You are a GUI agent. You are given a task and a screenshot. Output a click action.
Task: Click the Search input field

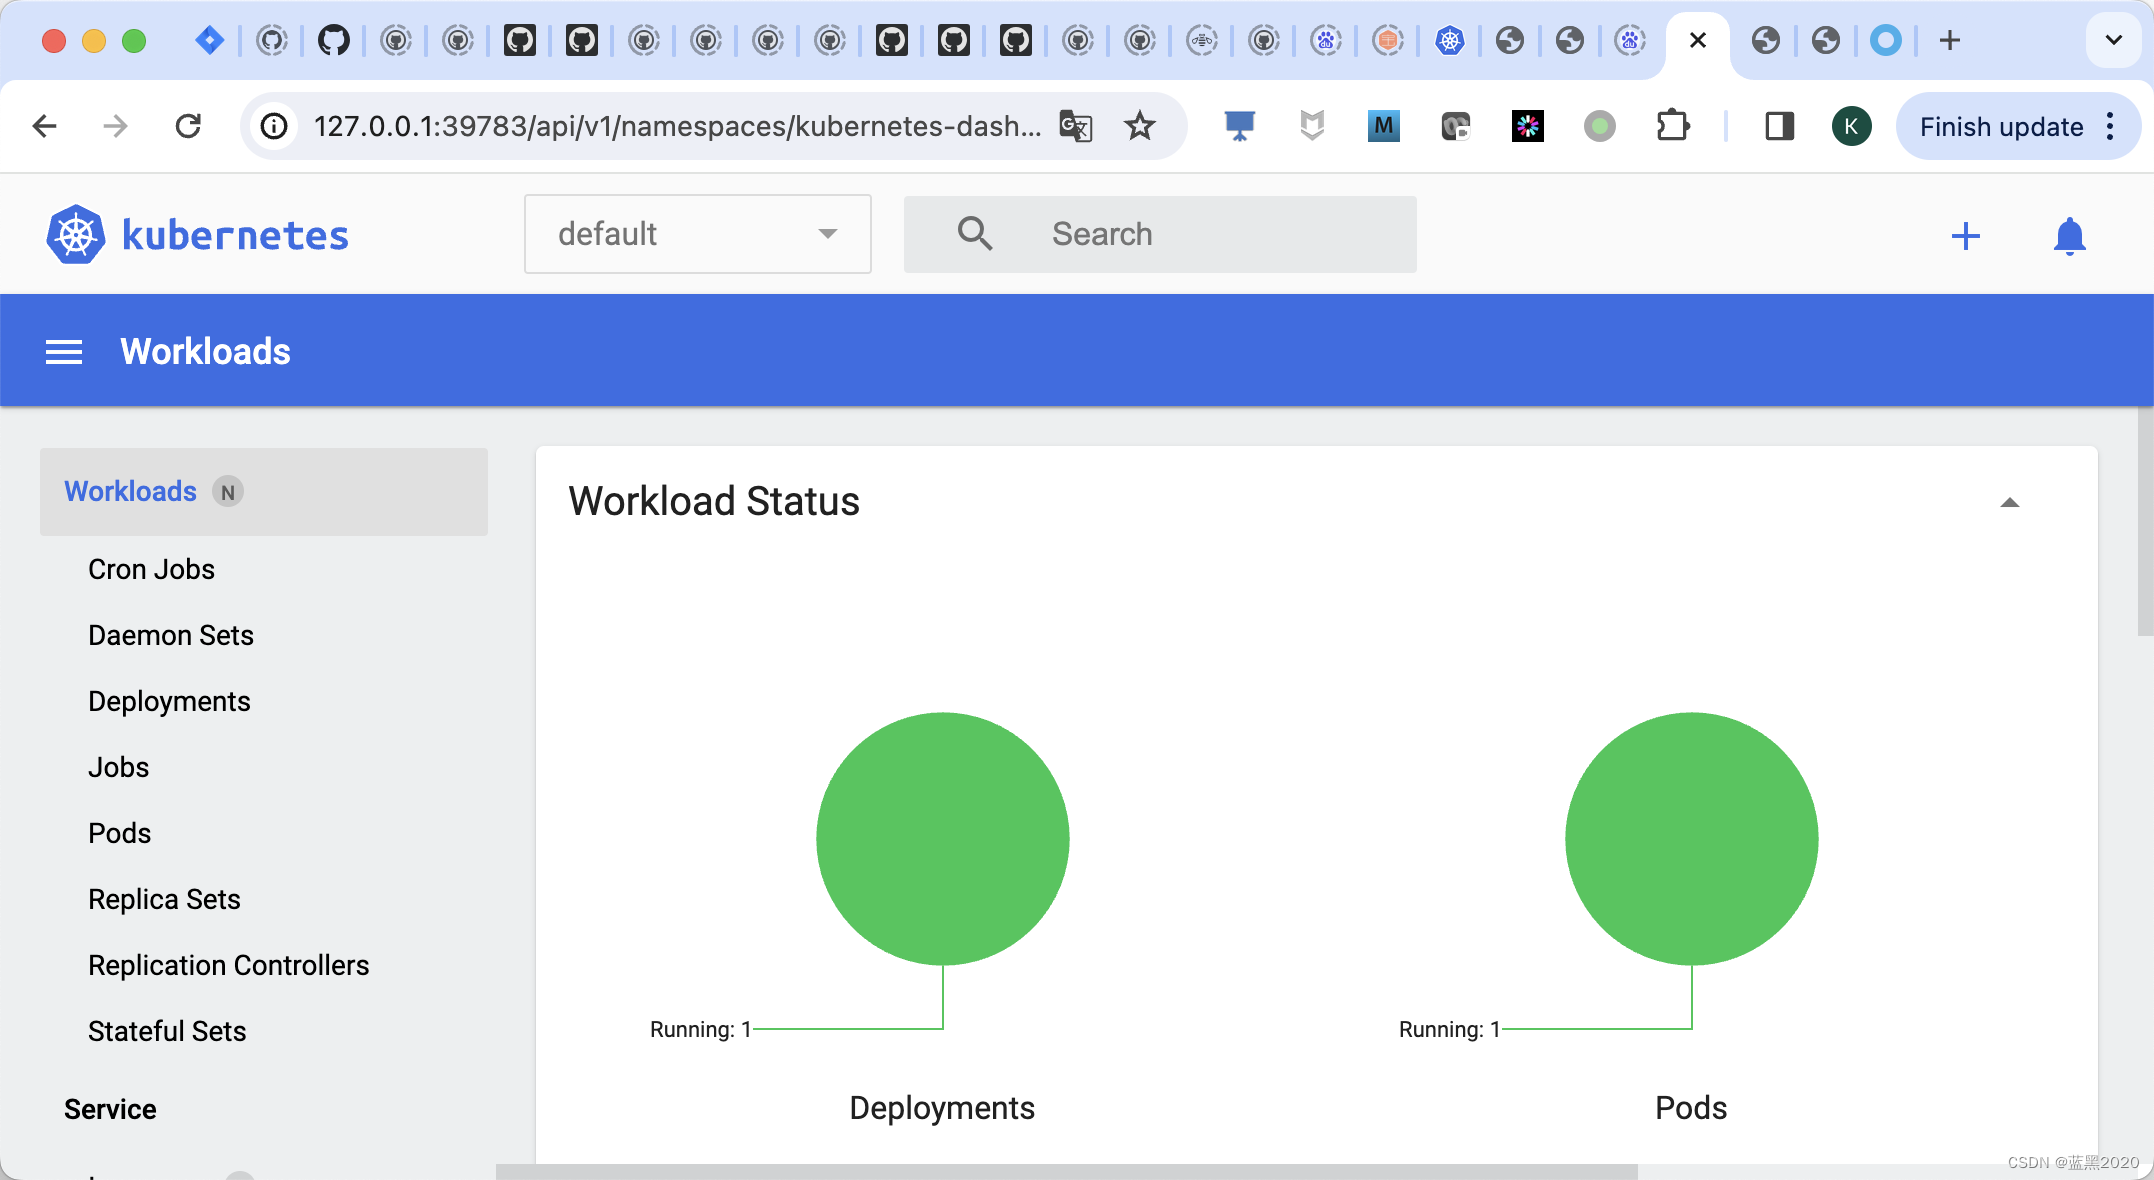pos(1160,234)
